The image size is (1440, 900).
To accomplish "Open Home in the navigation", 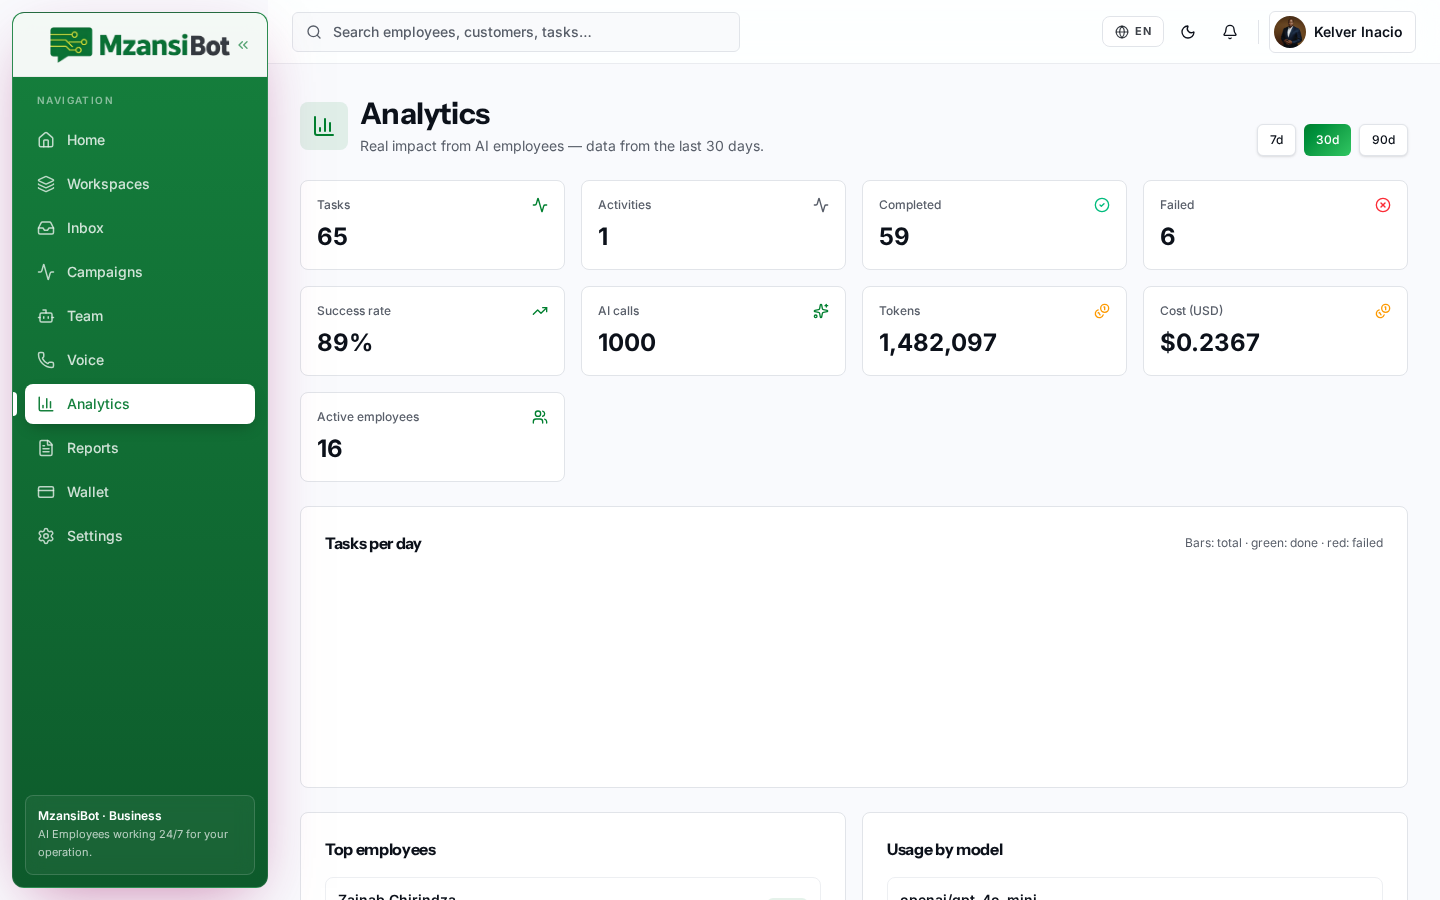I will click(140, 140).
